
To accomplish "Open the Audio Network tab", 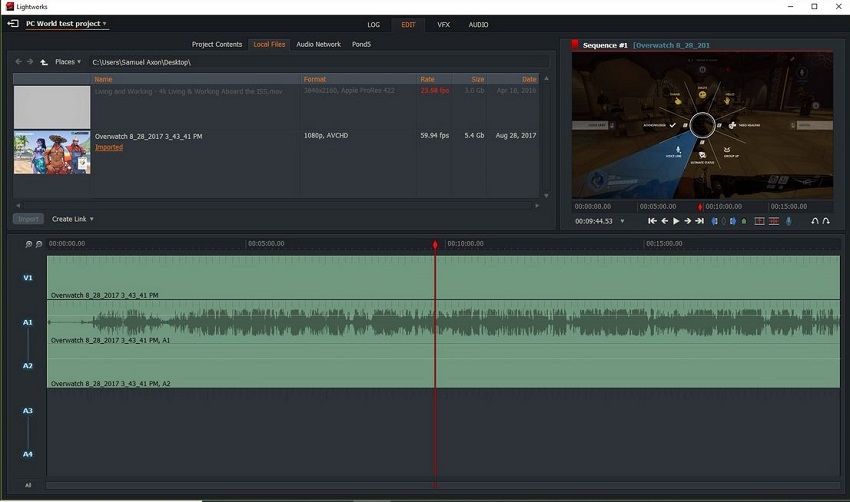I will pyautogui.click(x=318, y=44).
